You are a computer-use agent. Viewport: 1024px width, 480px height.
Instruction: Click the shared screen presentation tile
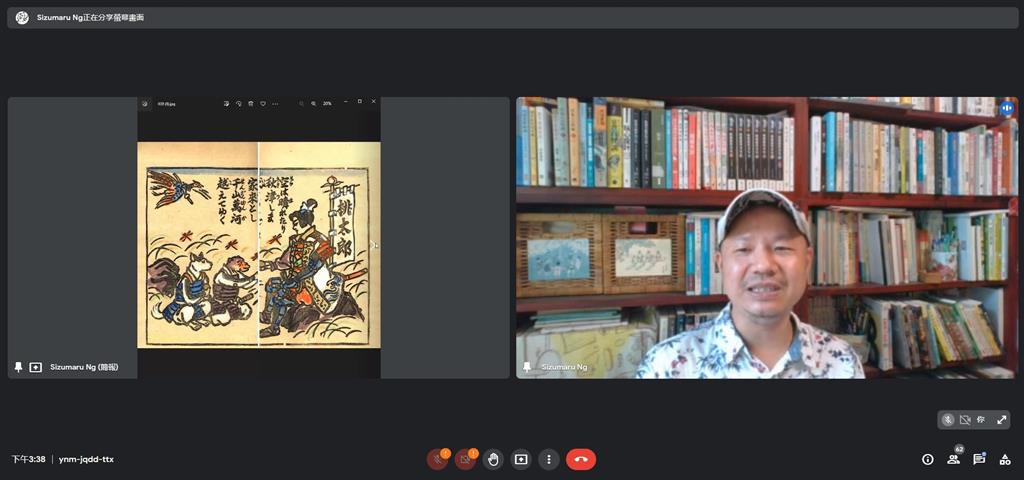pos(258,237)
